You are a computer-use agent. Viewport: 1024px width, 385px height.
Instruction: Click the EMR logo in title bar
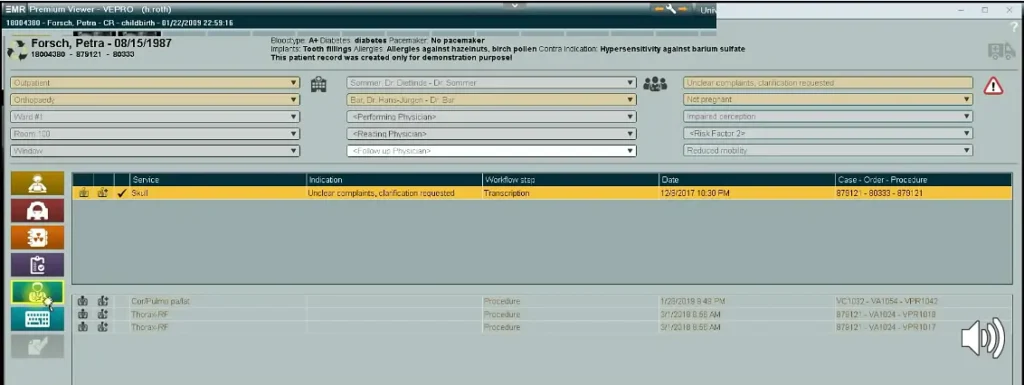click(x=14, y=9)
